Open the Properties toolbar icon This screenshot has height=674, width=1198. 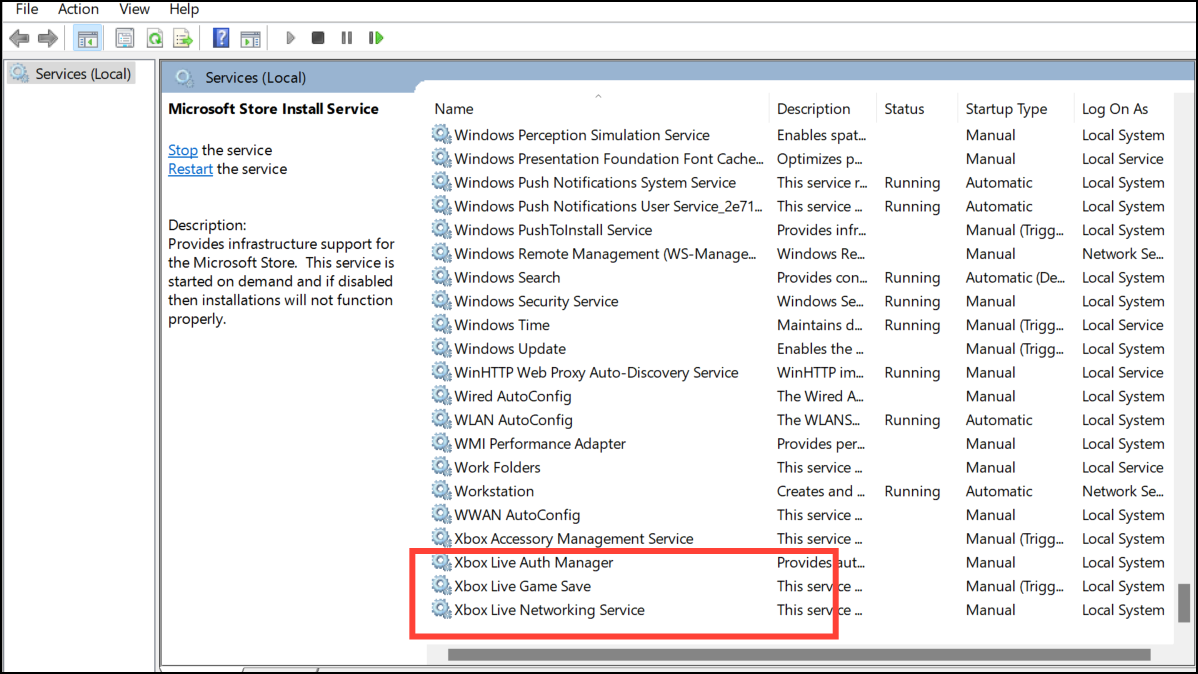pyautogui.click(x=125, y=38)
